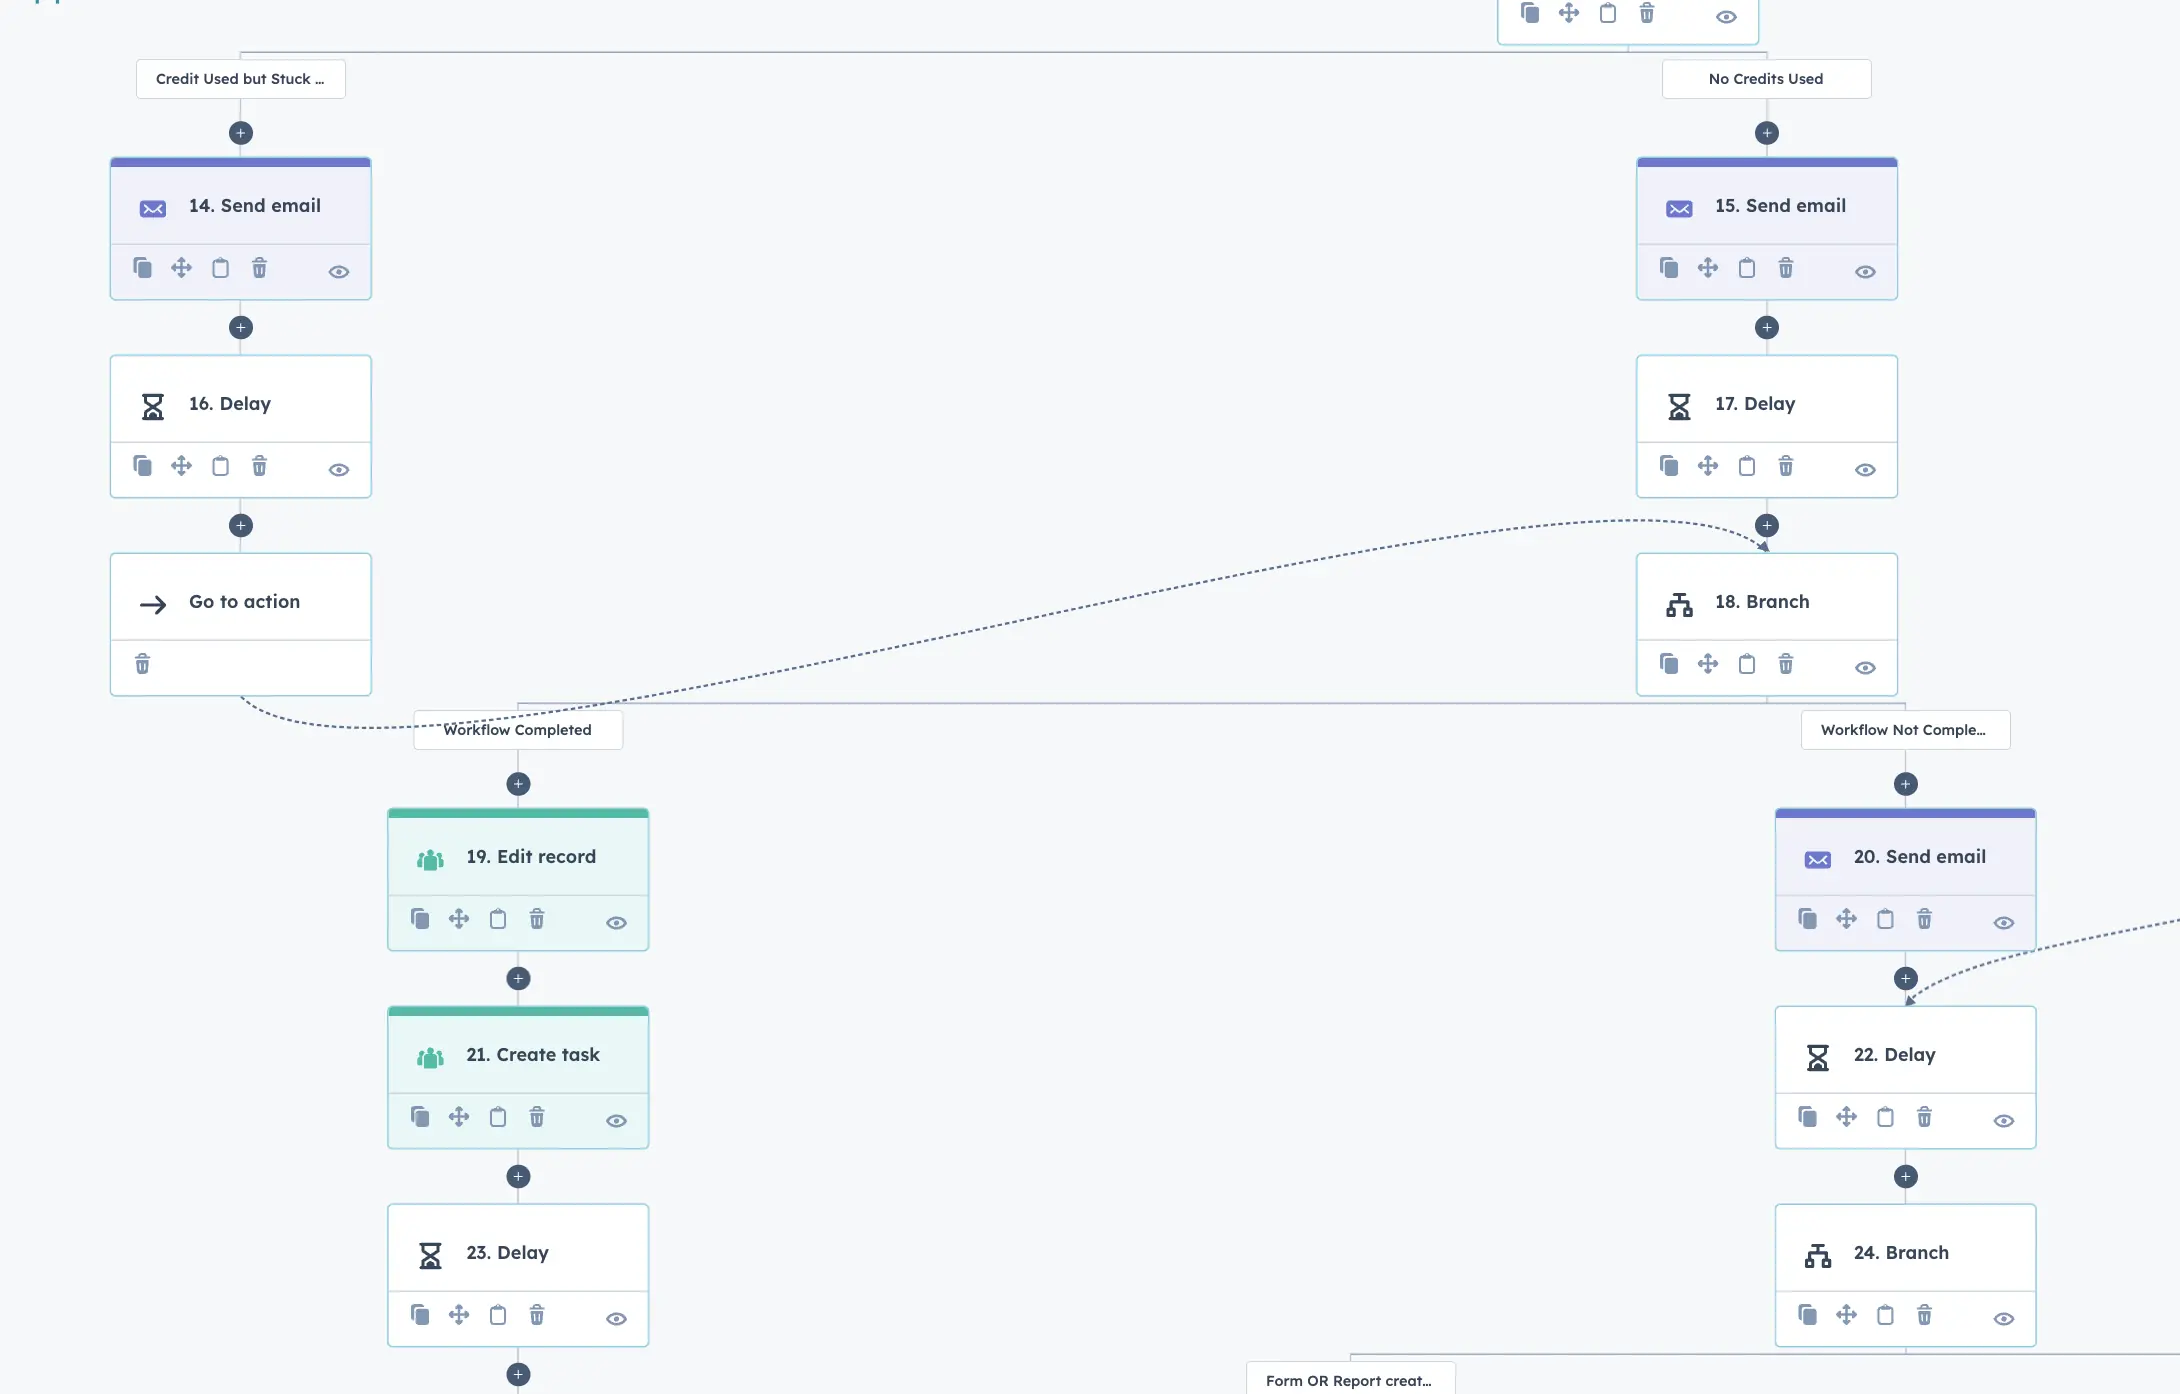Move the 14. Send email action
The height and width of the screenshot is (1394, 2180).
click(x=181, y=268)
